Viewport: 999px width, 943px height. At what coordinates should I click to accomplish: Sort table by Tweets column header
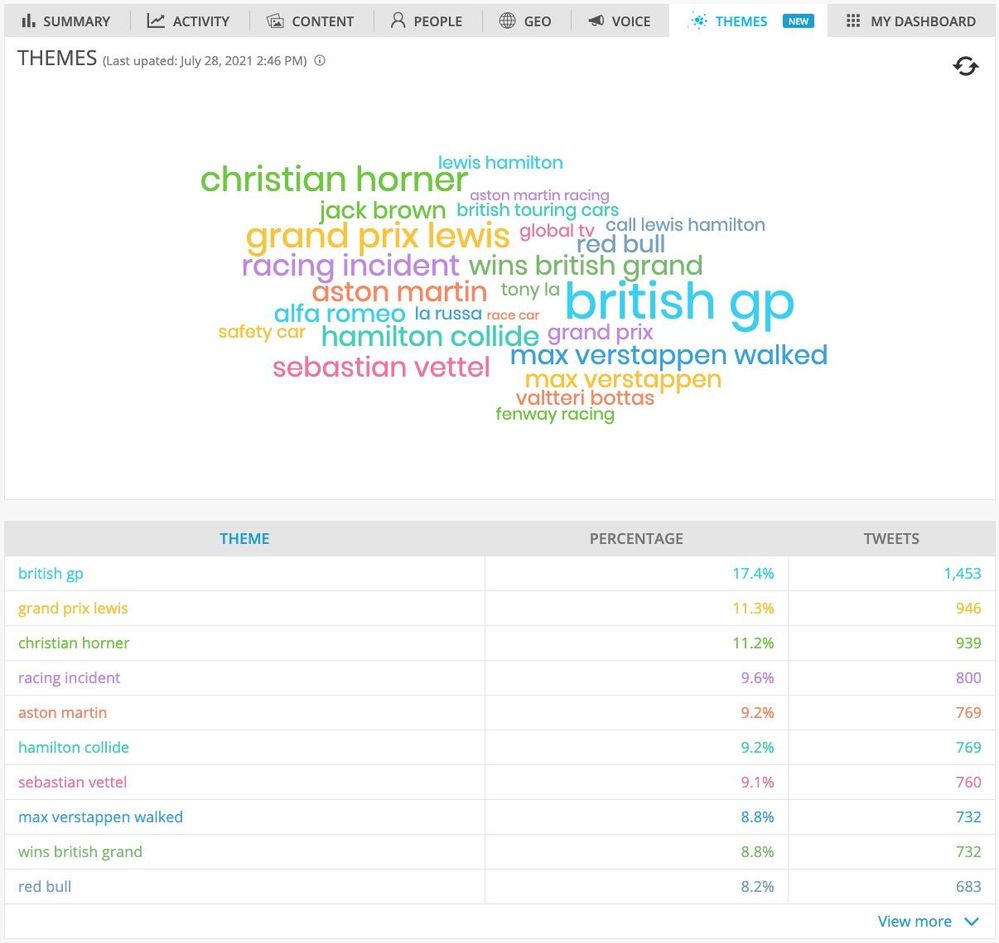pyautogui.click(x=891, y=538)
